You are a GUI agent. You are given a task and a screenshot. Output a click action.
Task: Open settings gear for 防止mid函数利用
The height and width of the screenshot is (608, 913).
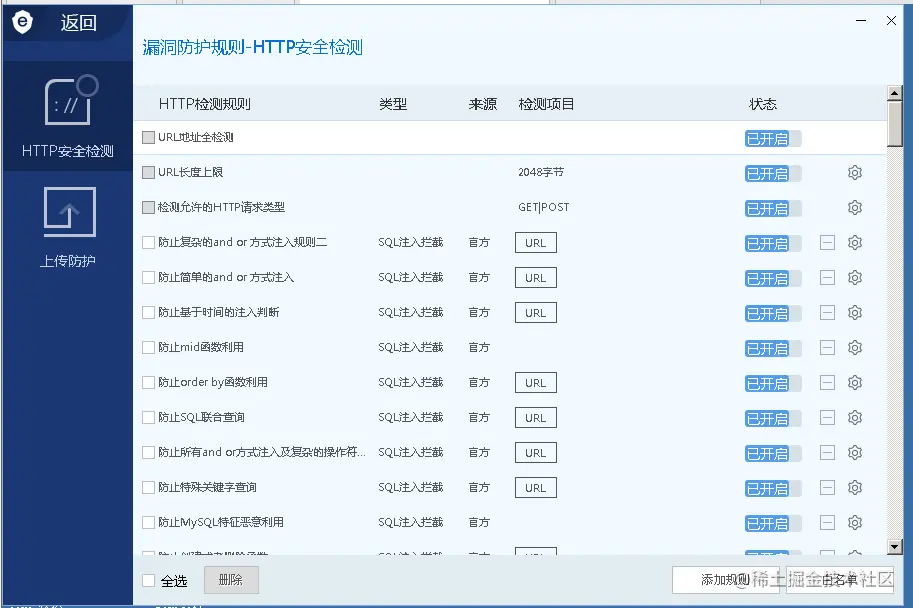point(855,348)
